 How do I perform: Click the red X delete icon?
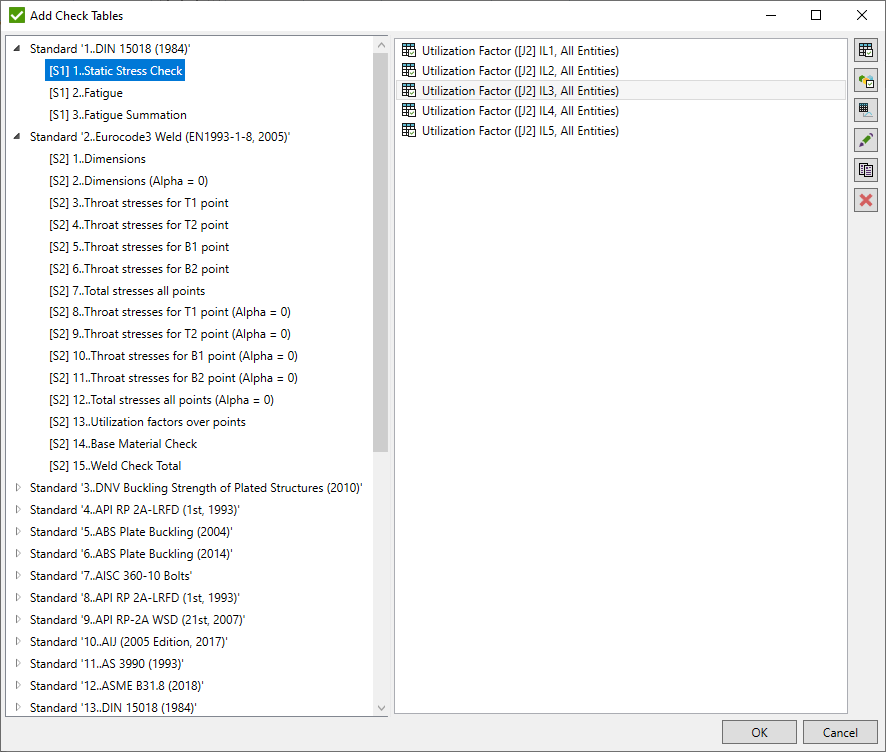coord(865,200)
